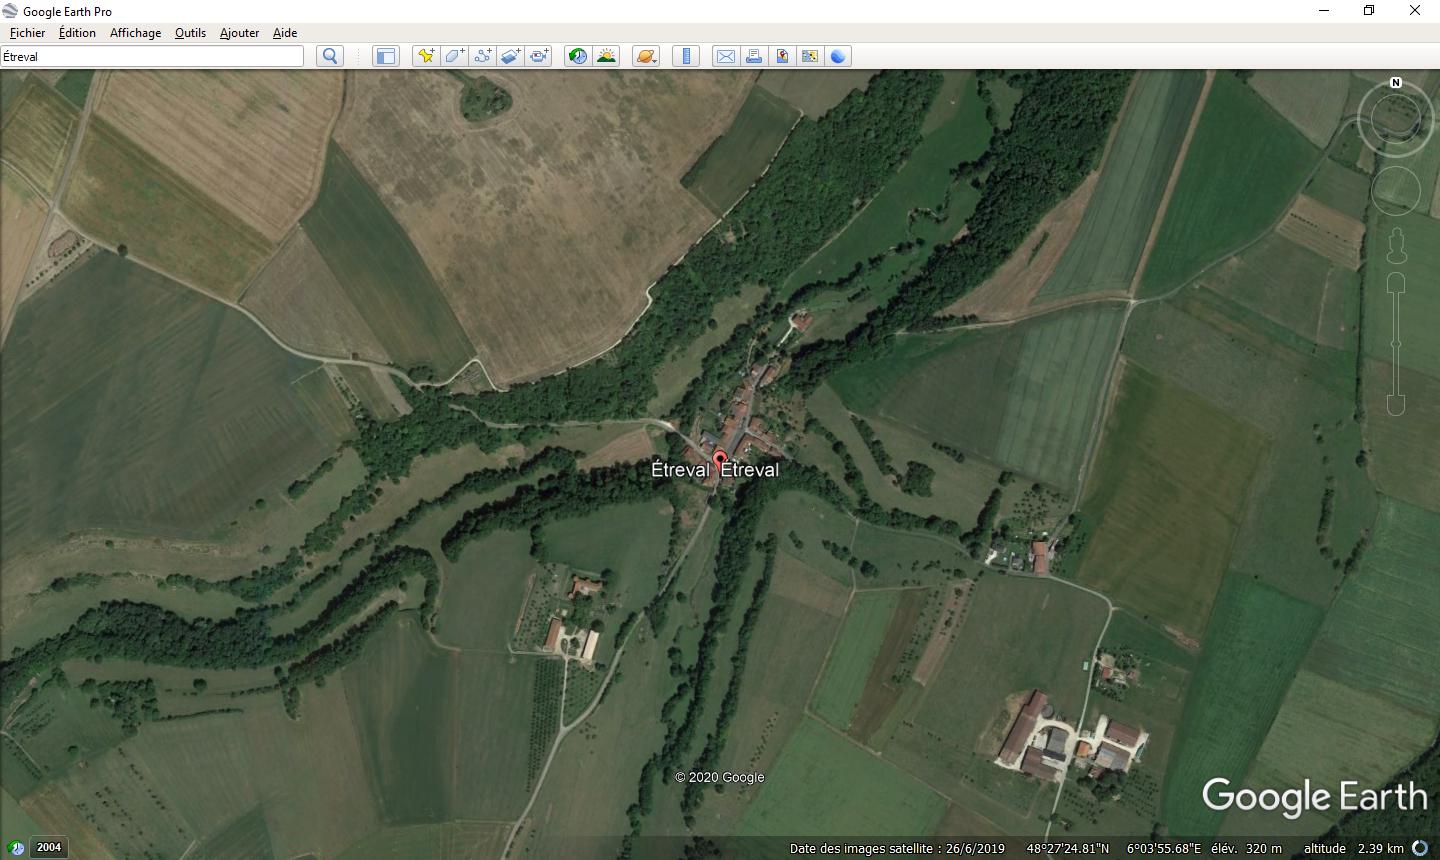Show historical imagery clock icon
The image size is (1440, 860).
pos(578,56)
